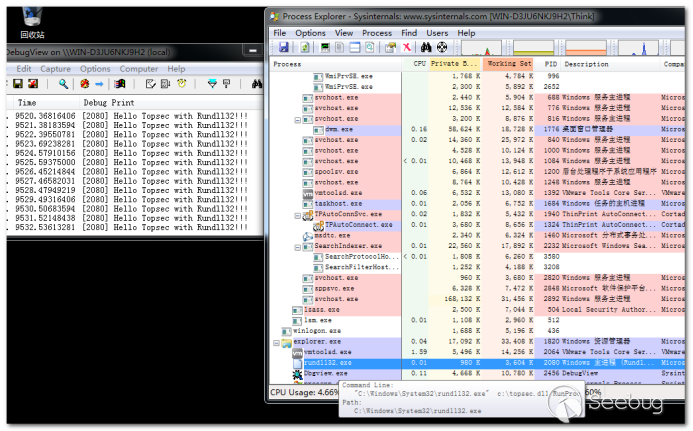Screen dimensions: 693x431
Task: Sort by the Working Set column header
Action: point(510,64)
